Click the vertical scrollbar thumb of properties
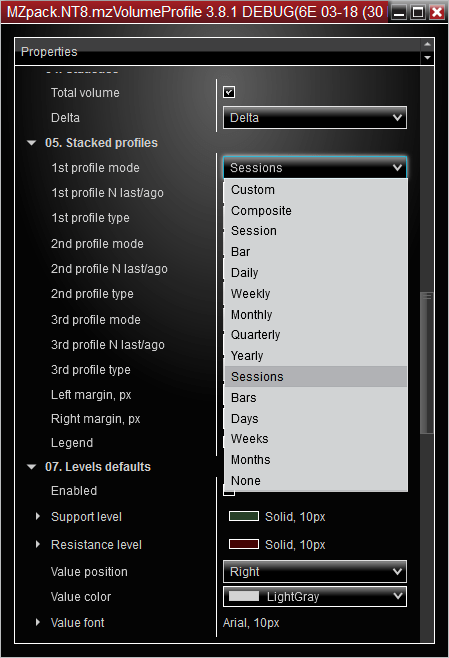Viewport: 449px width, 658px height. pyautogui.click(x=427, y=363)
